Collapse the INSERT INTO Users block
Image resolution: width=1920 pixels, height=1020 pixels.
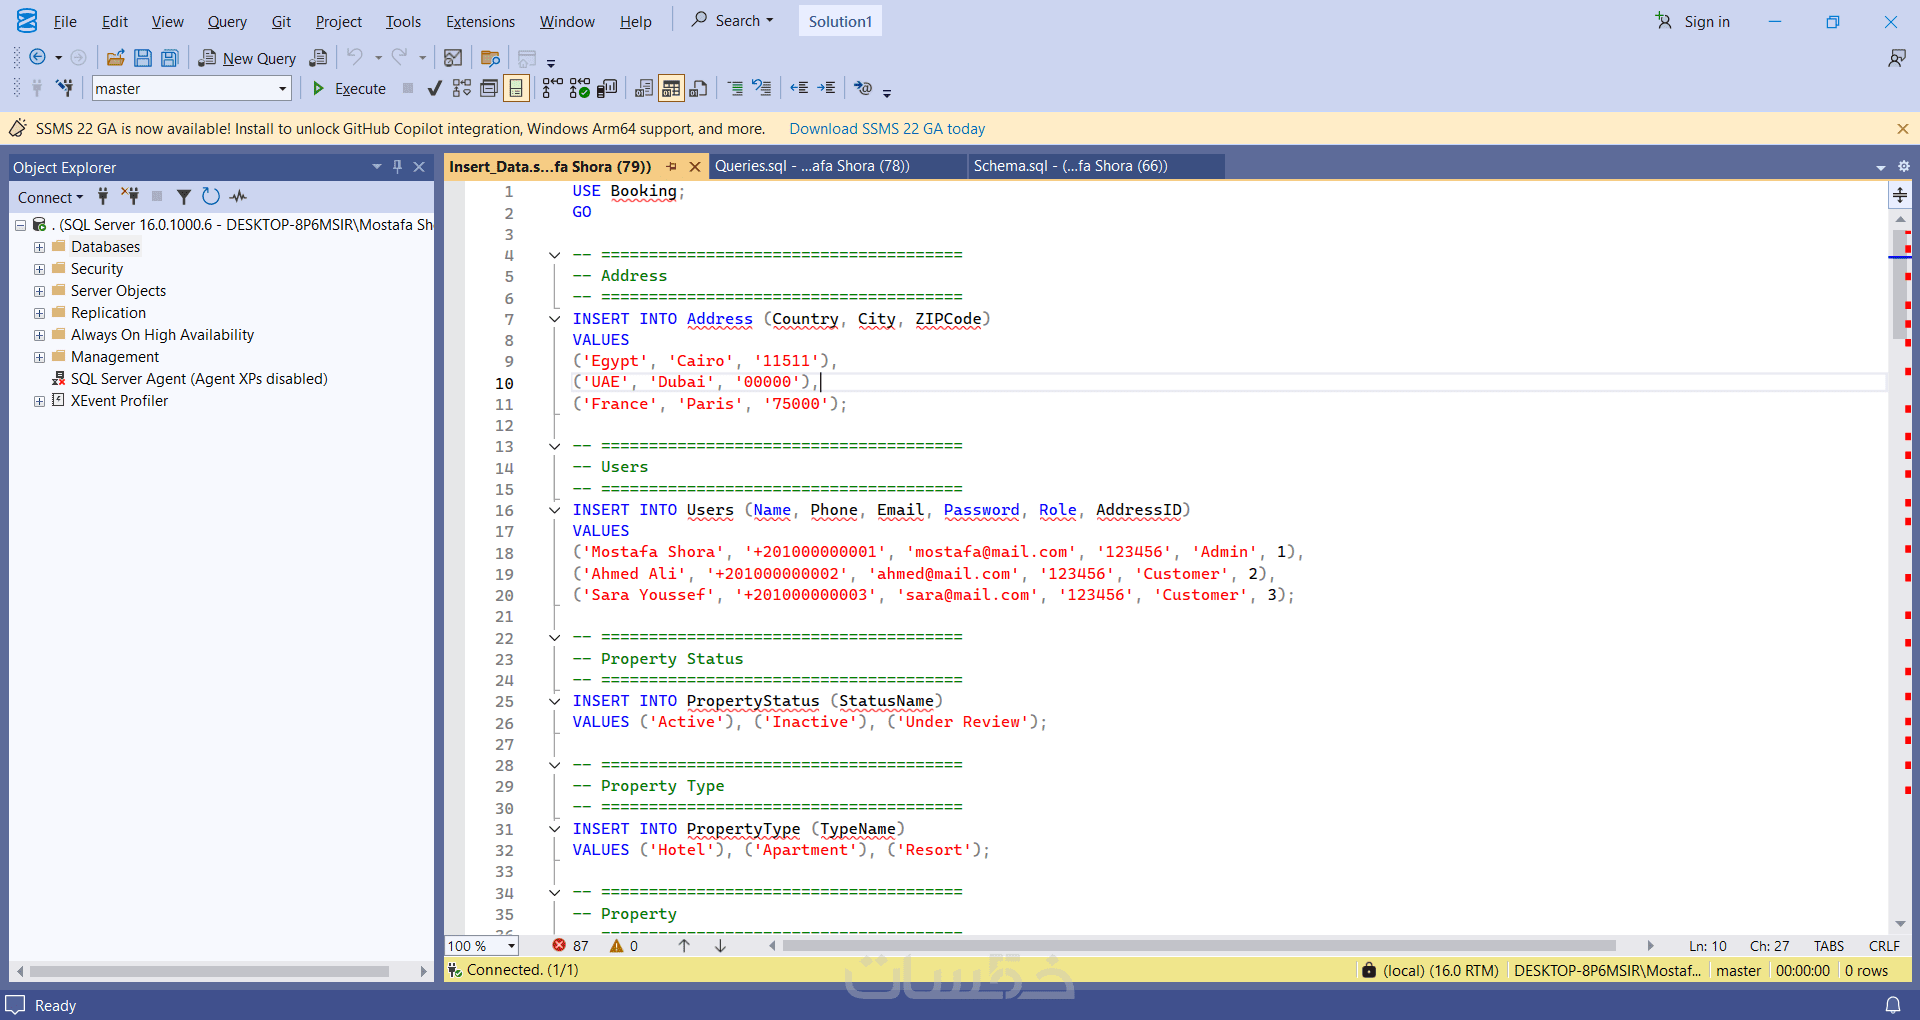click(554, 510)
